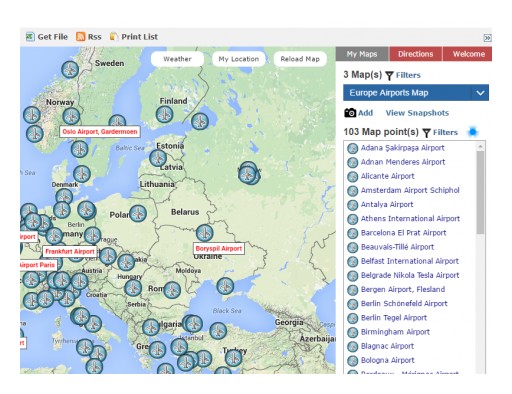
Task: Click the camera icon beside Add
Action: point(350,113)
